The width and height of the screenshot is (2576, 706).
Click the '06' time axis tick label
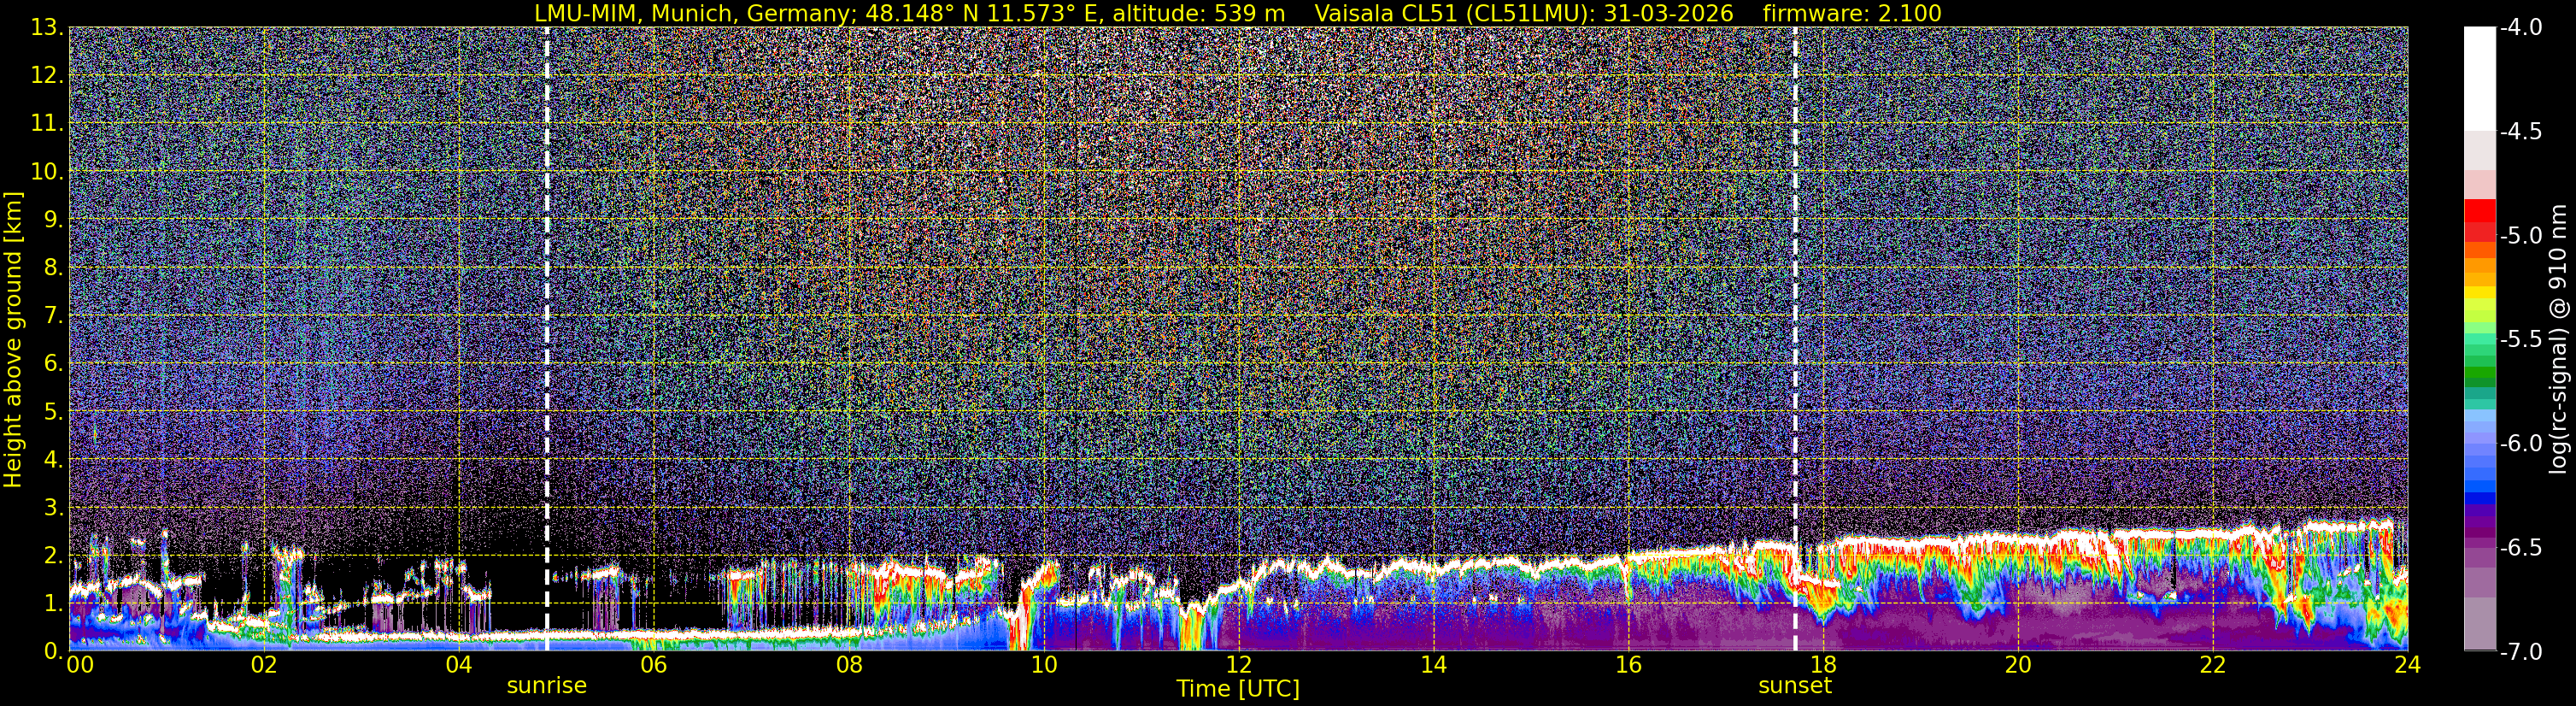click(x=653, y=665)
